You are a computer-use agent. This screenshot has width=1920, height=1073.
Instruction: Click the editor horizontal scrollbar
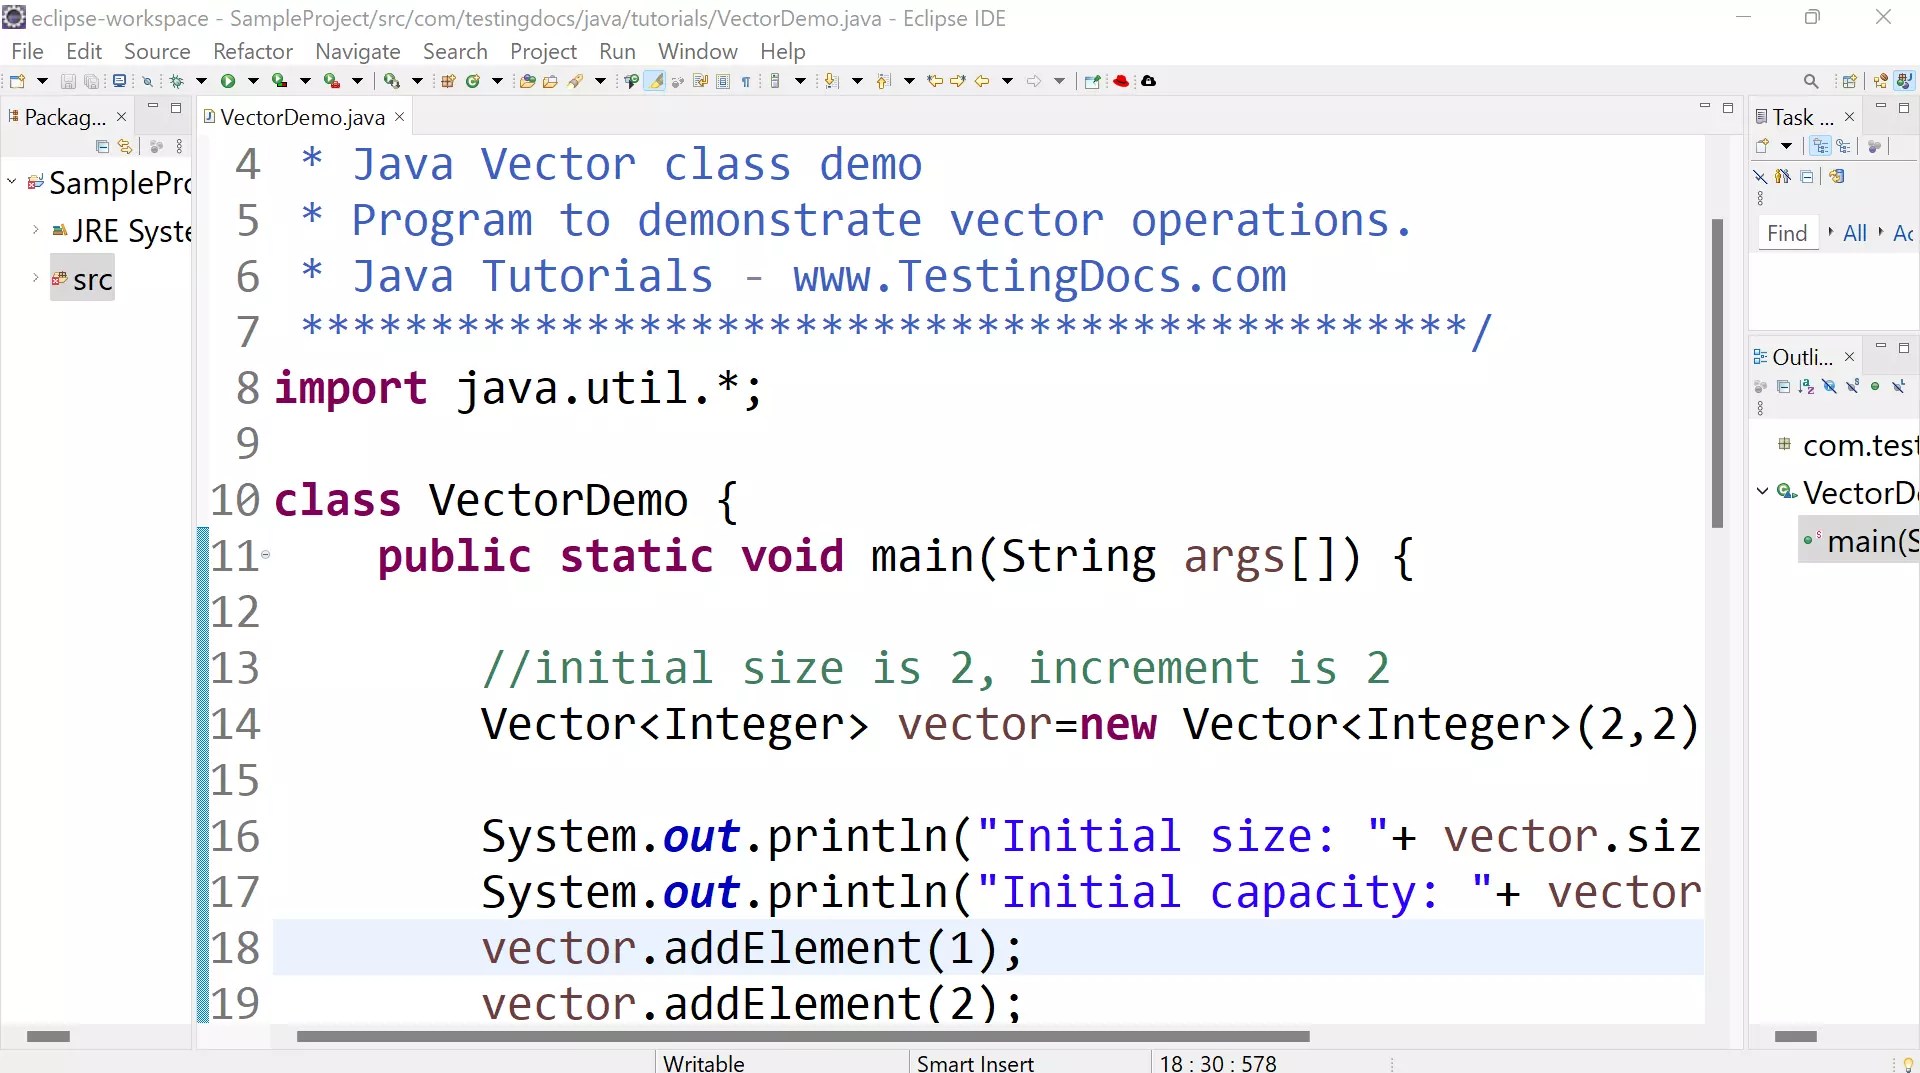803,1036
